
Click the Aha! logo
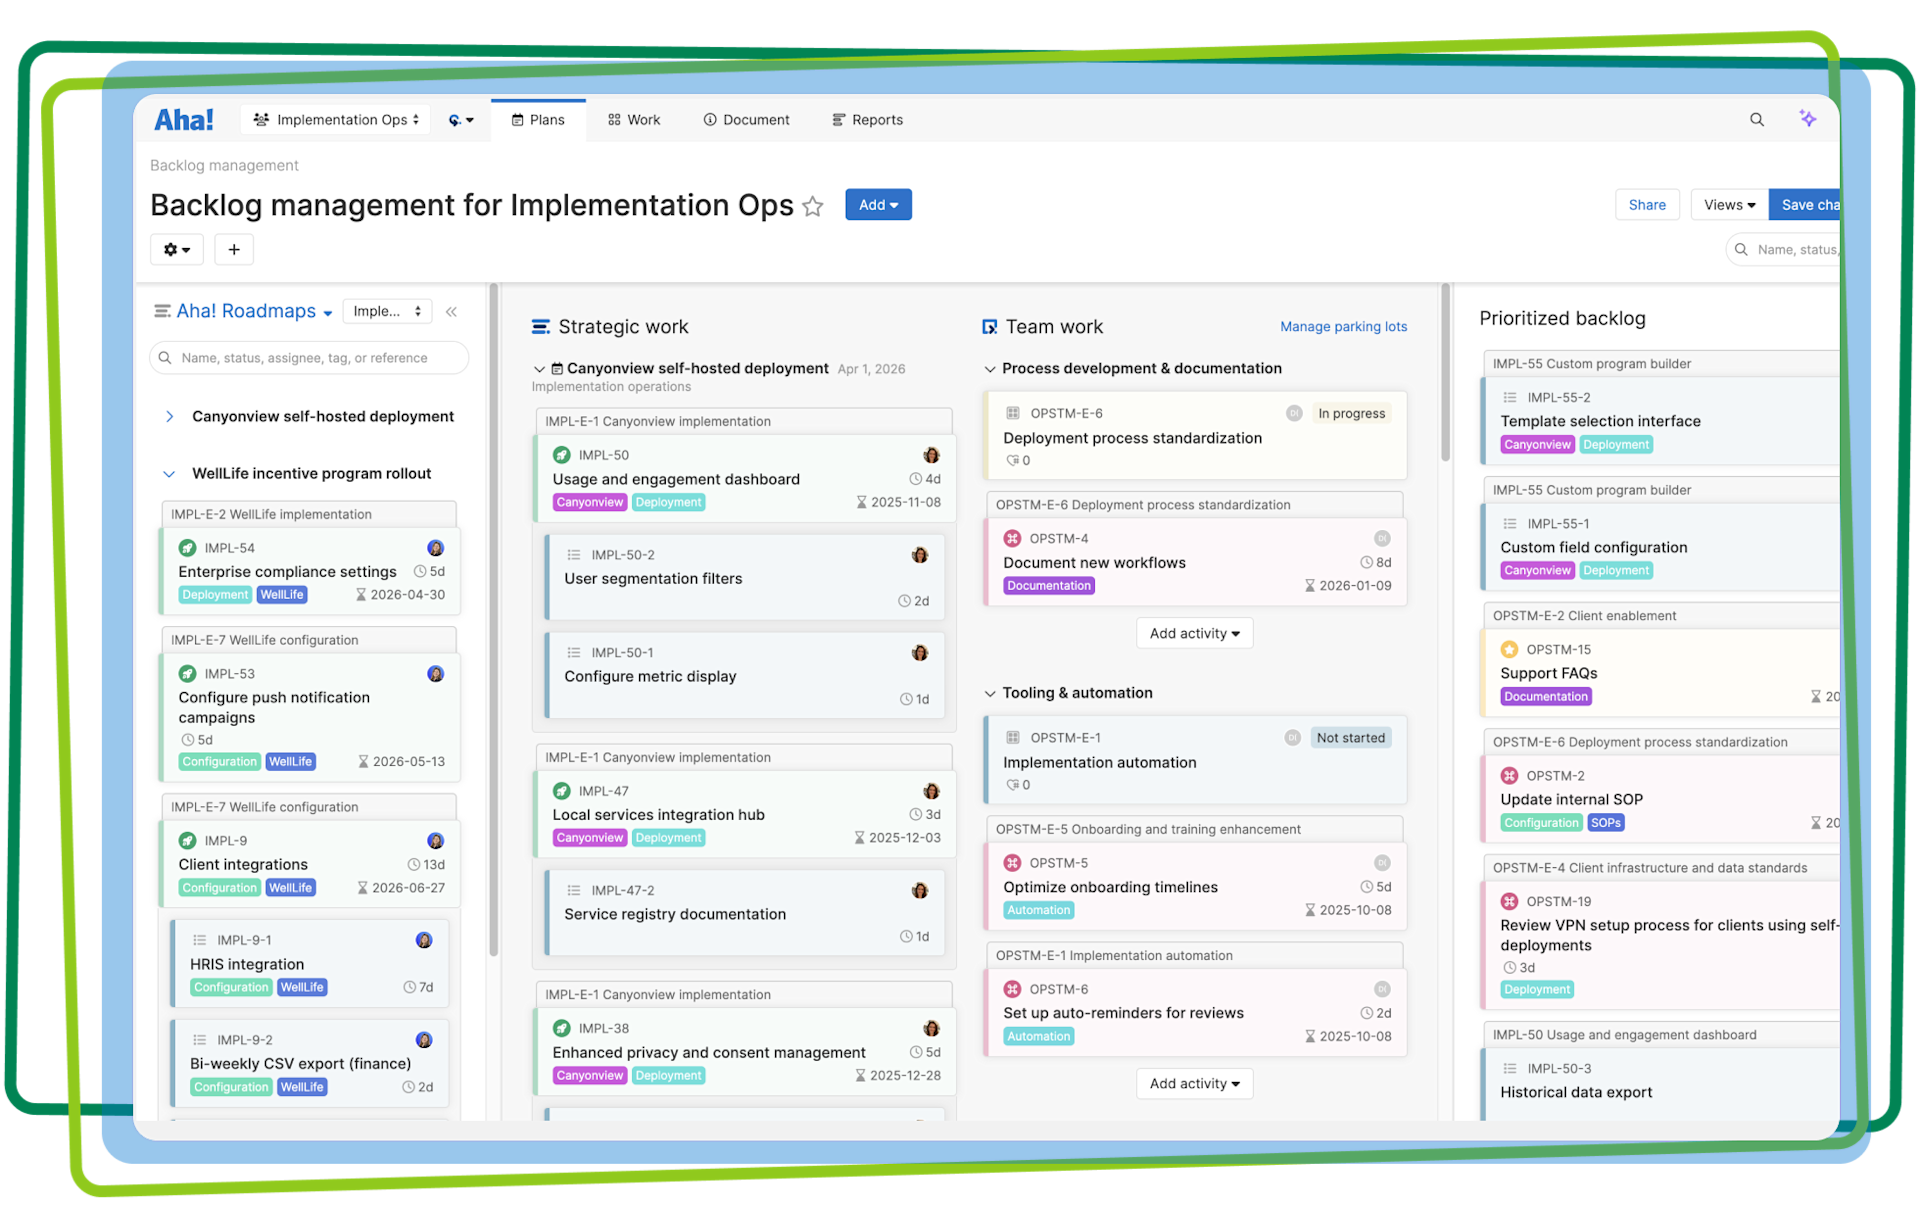[x=184, y=120]
